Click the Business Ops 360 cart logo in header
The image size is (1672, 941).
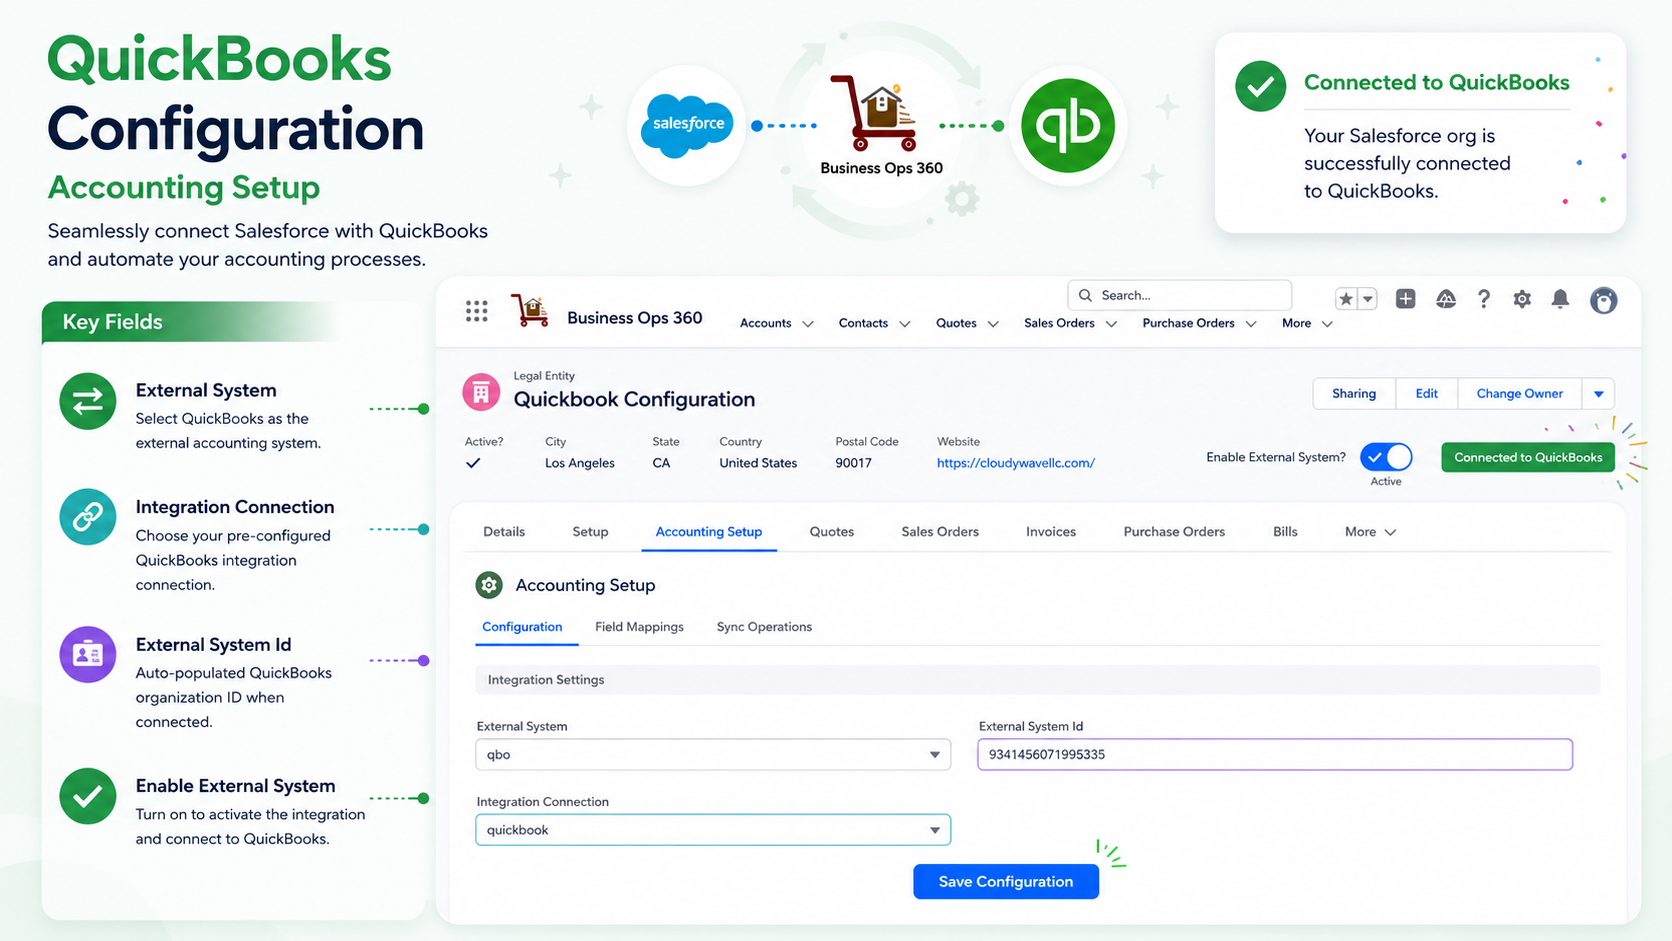click(x=530, y=310)
